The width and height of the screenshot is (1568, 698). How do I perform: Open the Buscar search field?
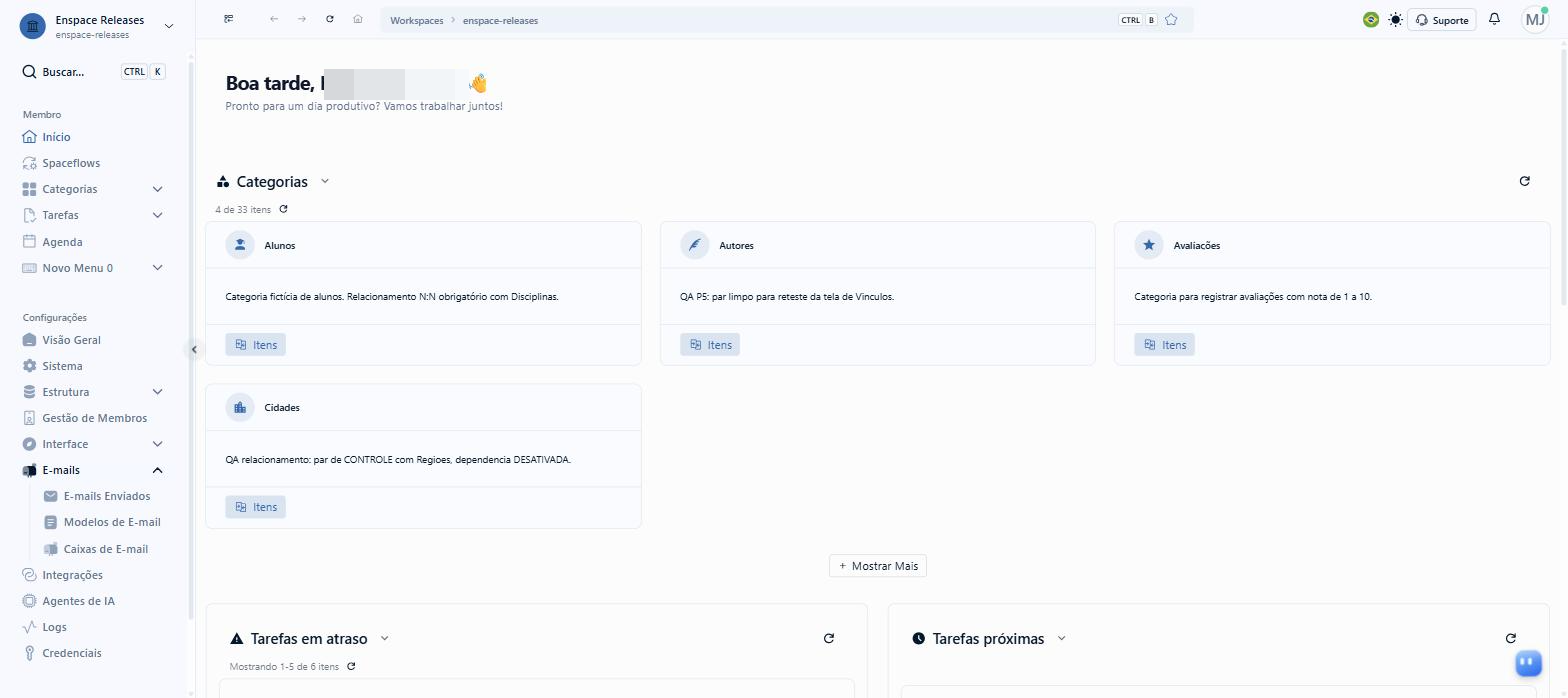click(94, 72)
